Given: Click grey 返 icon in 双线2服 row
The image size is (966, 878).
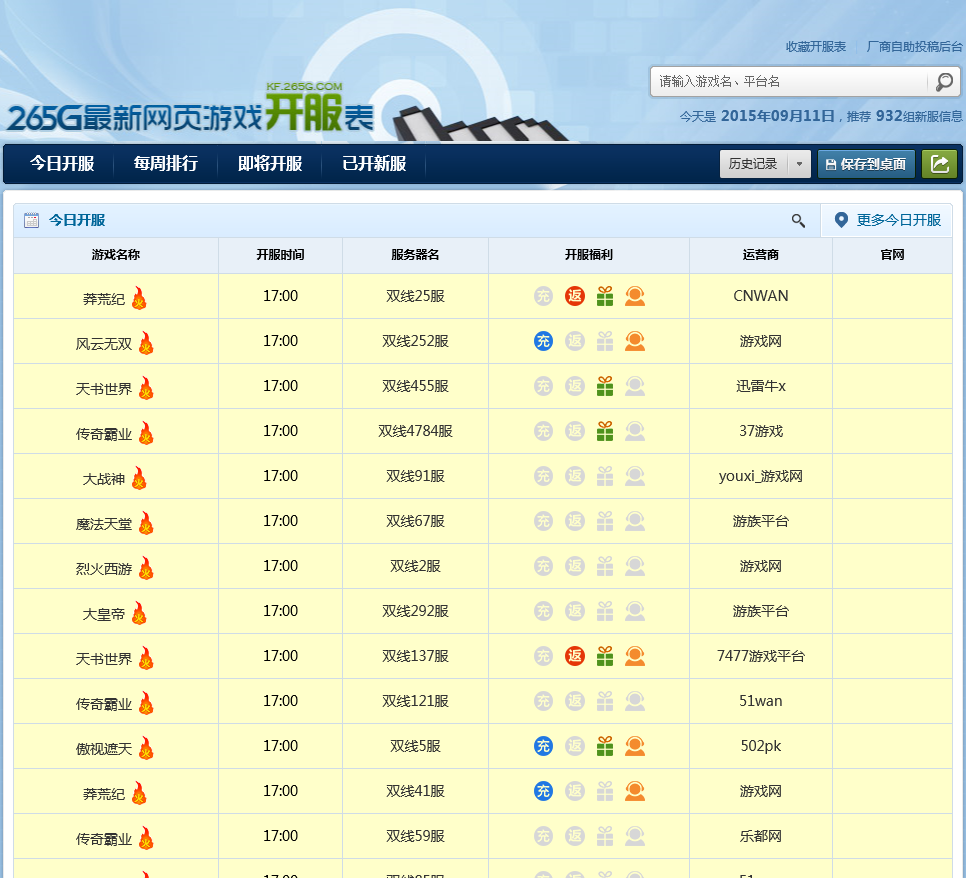Looking at the screenshot, I should pos(575,566).
